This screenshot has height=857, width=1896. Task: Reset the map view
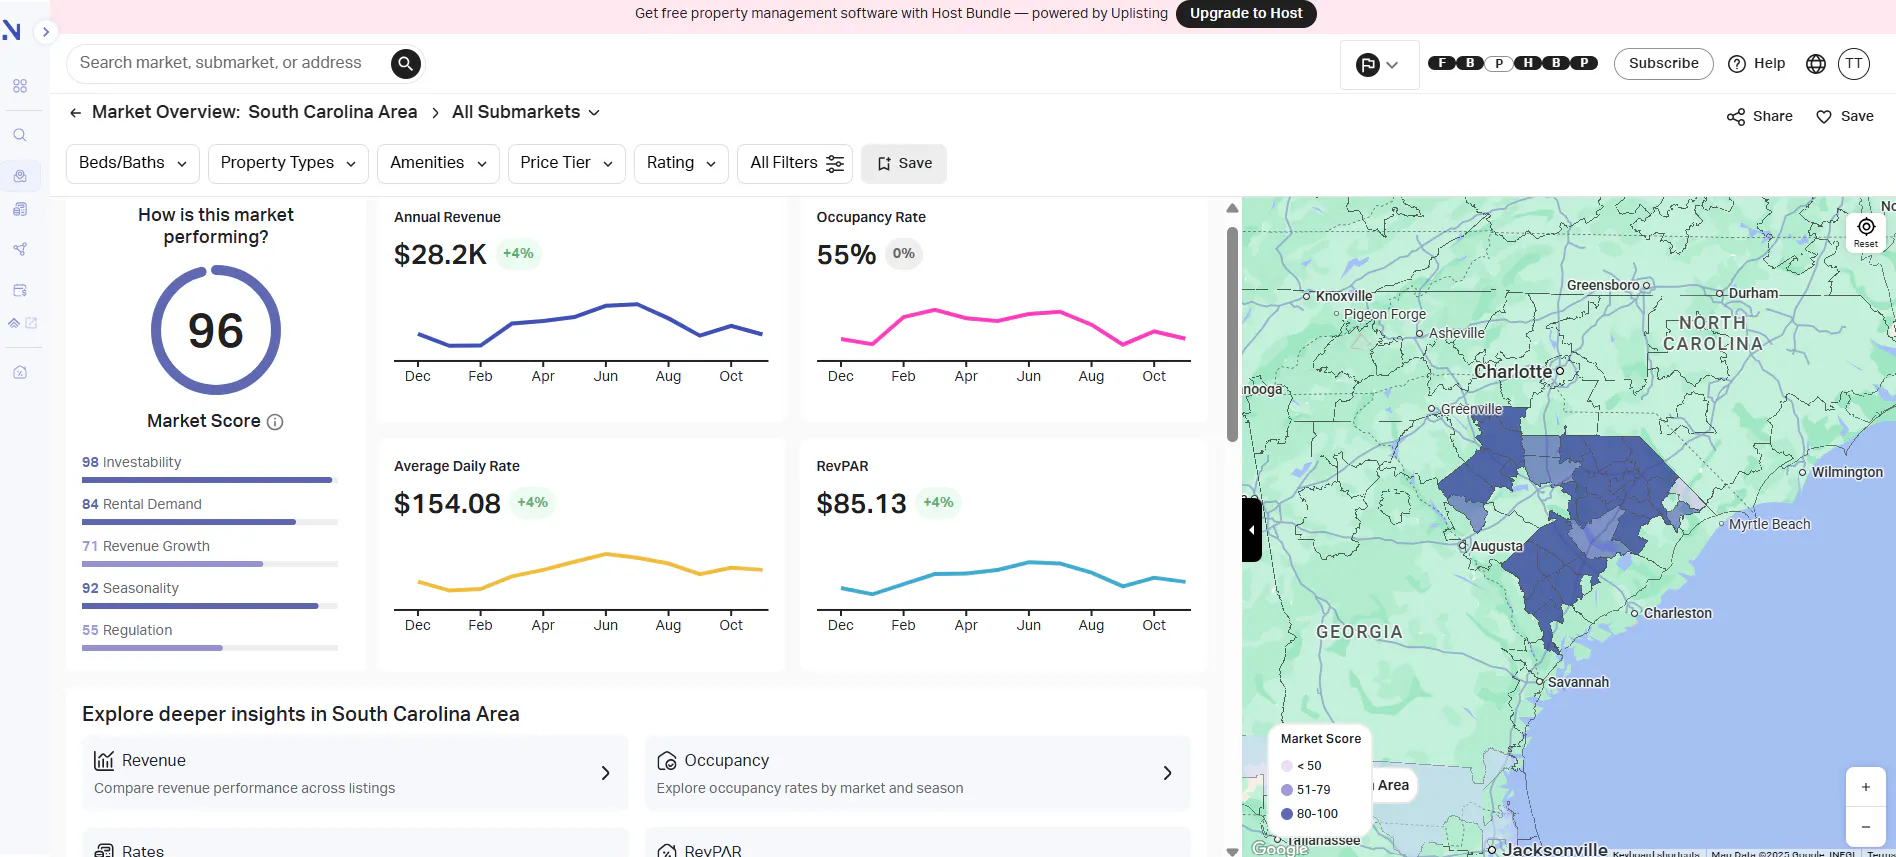tap(1866, 233)
